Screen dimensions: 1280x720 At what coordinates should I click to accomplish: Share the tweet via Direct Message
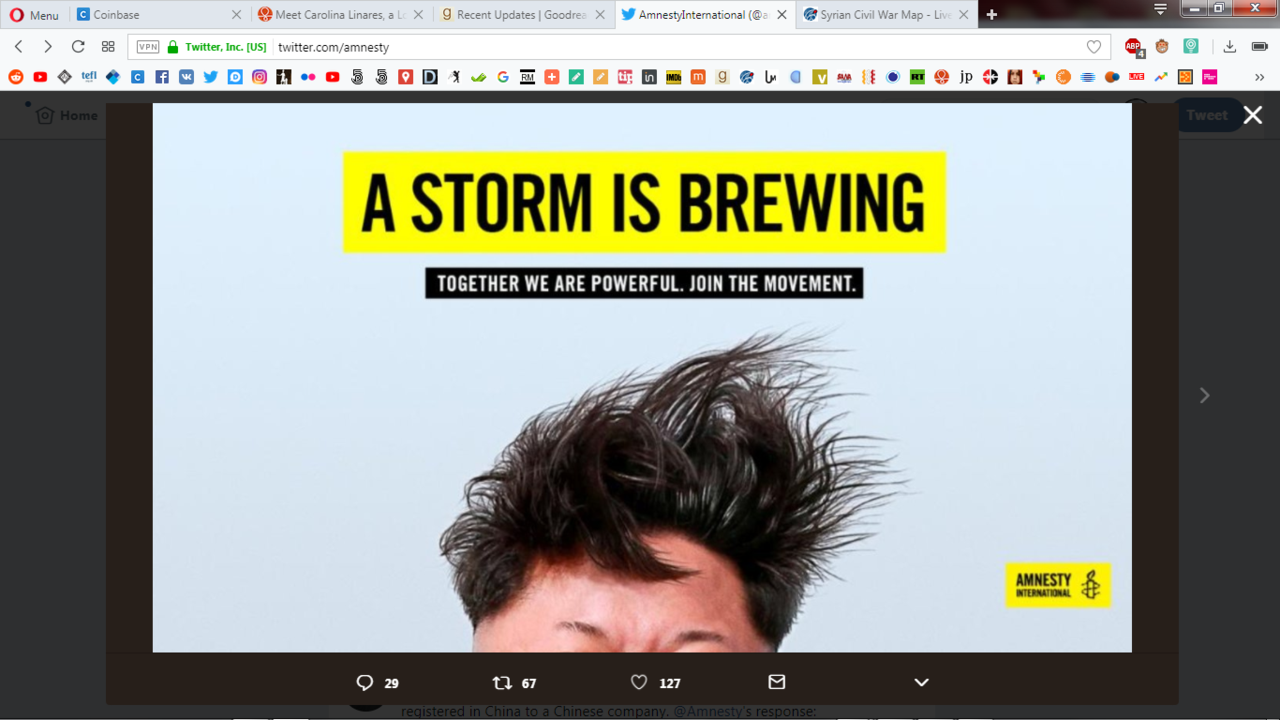777,682
